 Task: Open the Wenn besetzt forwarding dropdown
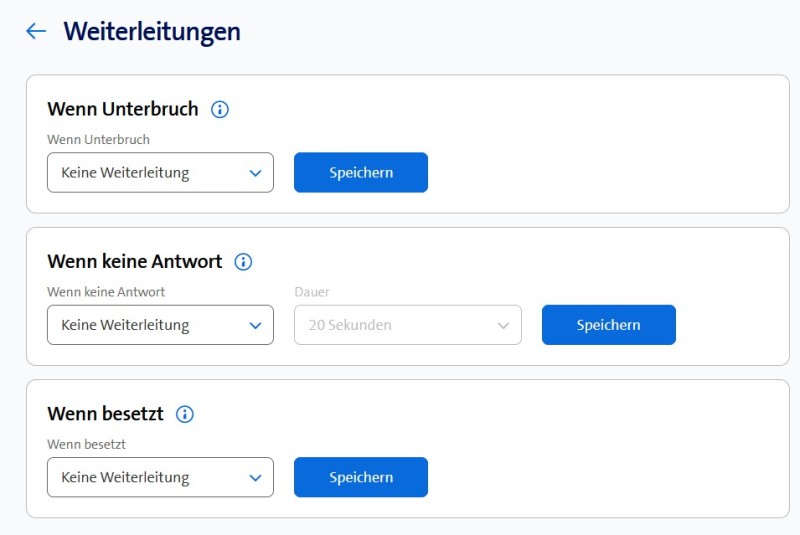[160, 477]
